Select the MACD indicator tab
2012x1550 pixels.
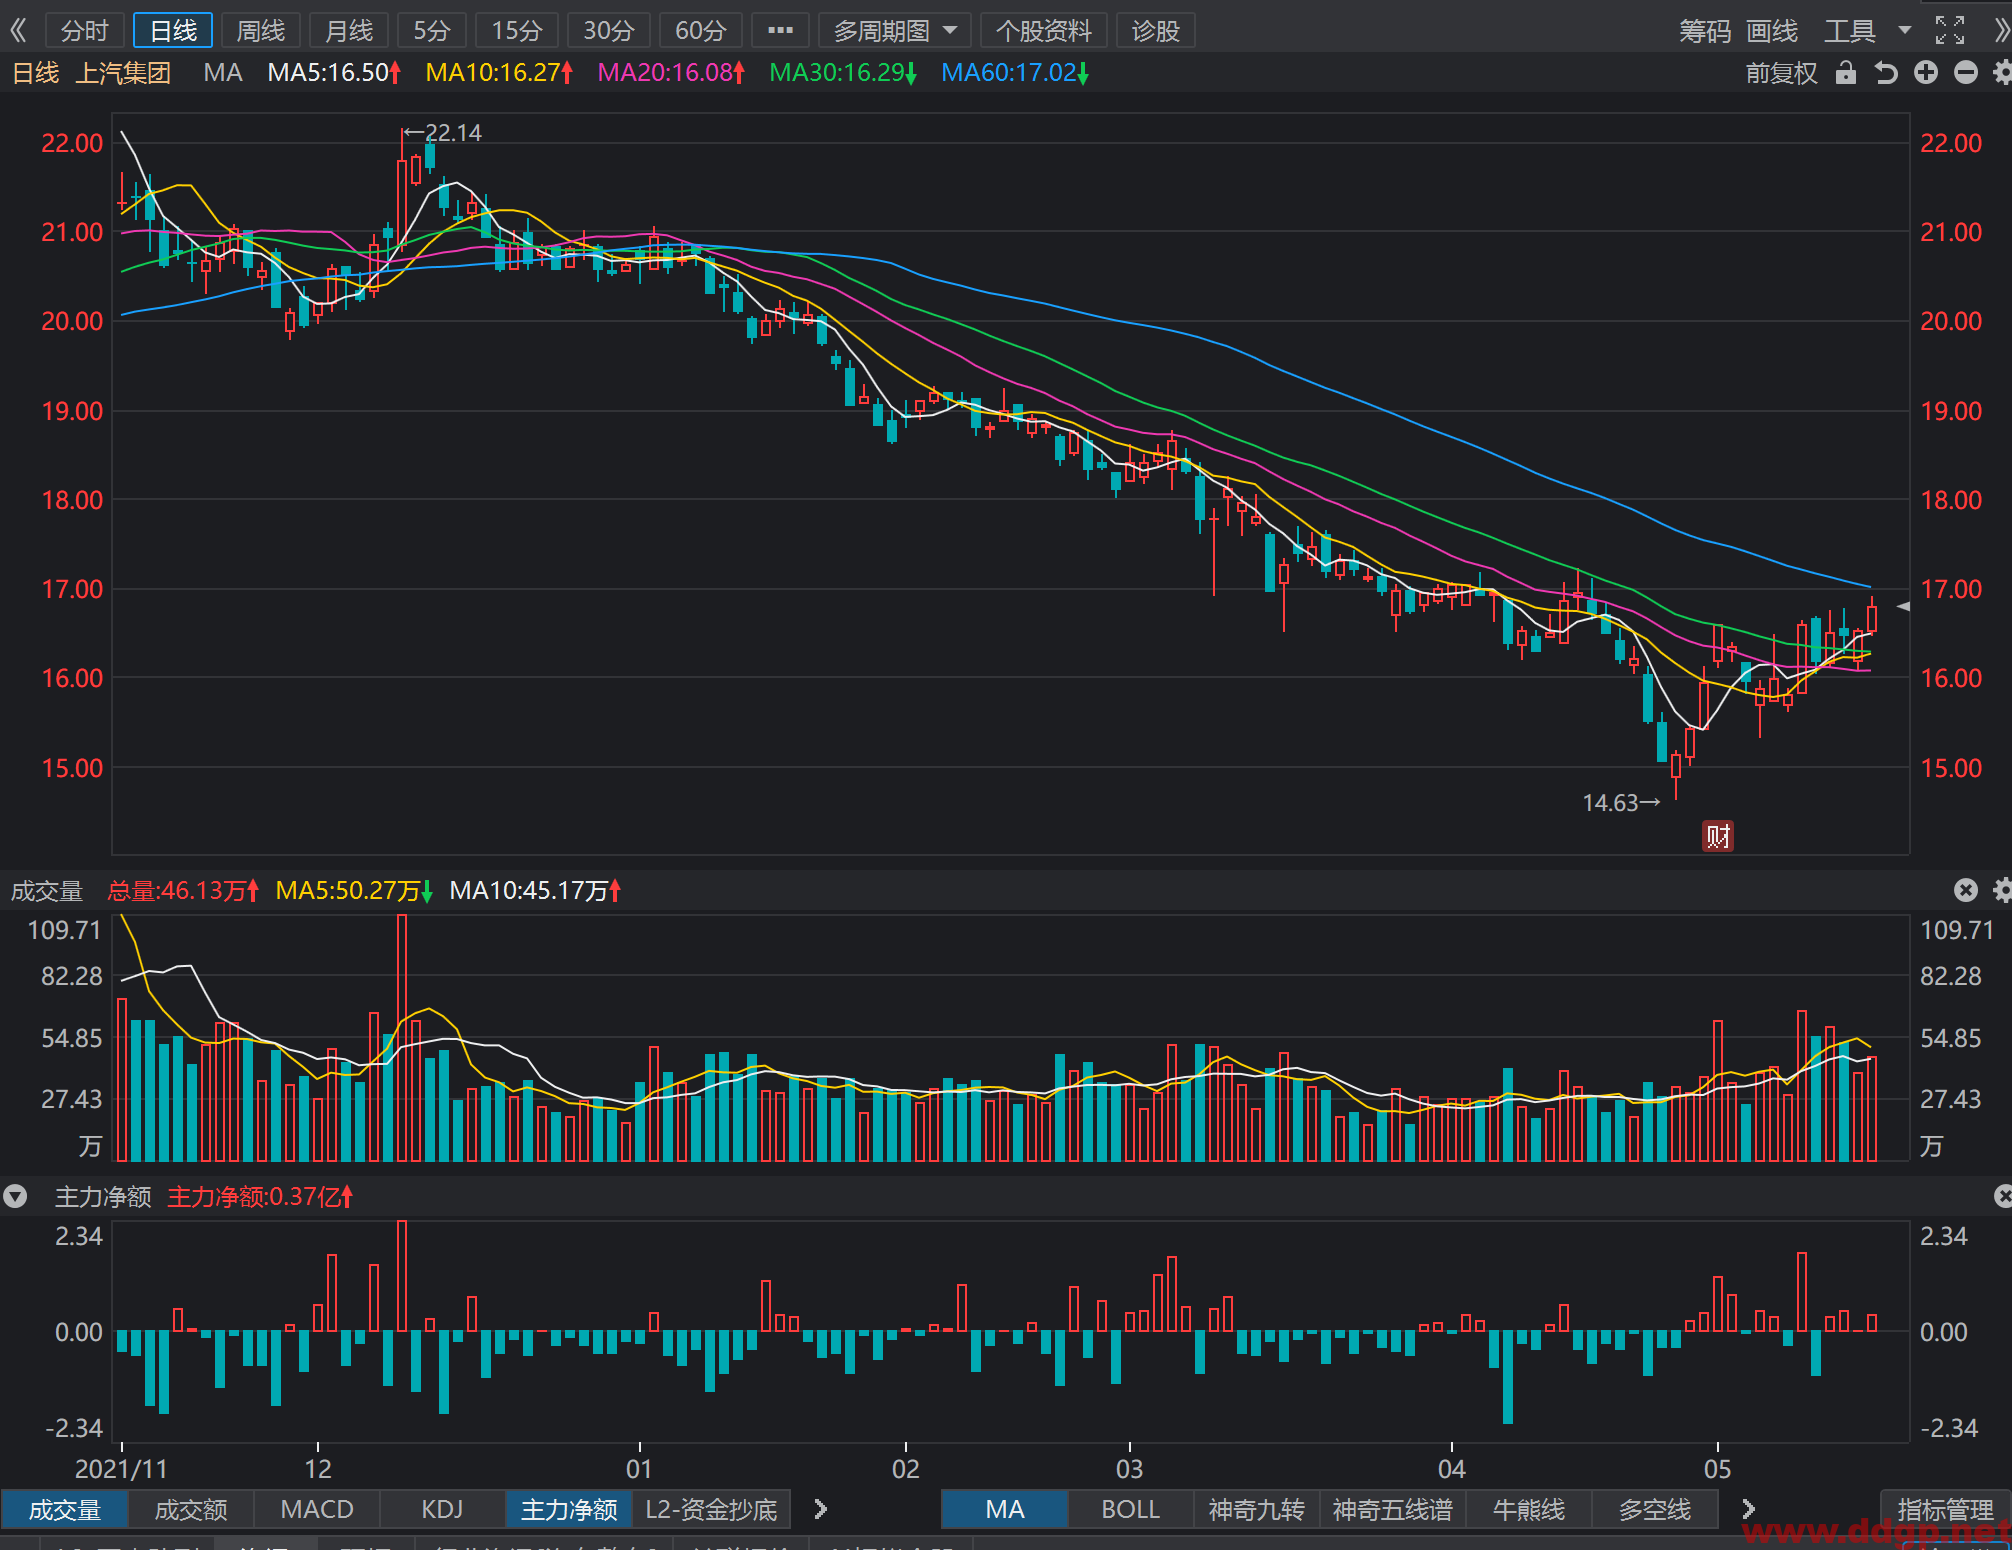(x=317, y=1509)
